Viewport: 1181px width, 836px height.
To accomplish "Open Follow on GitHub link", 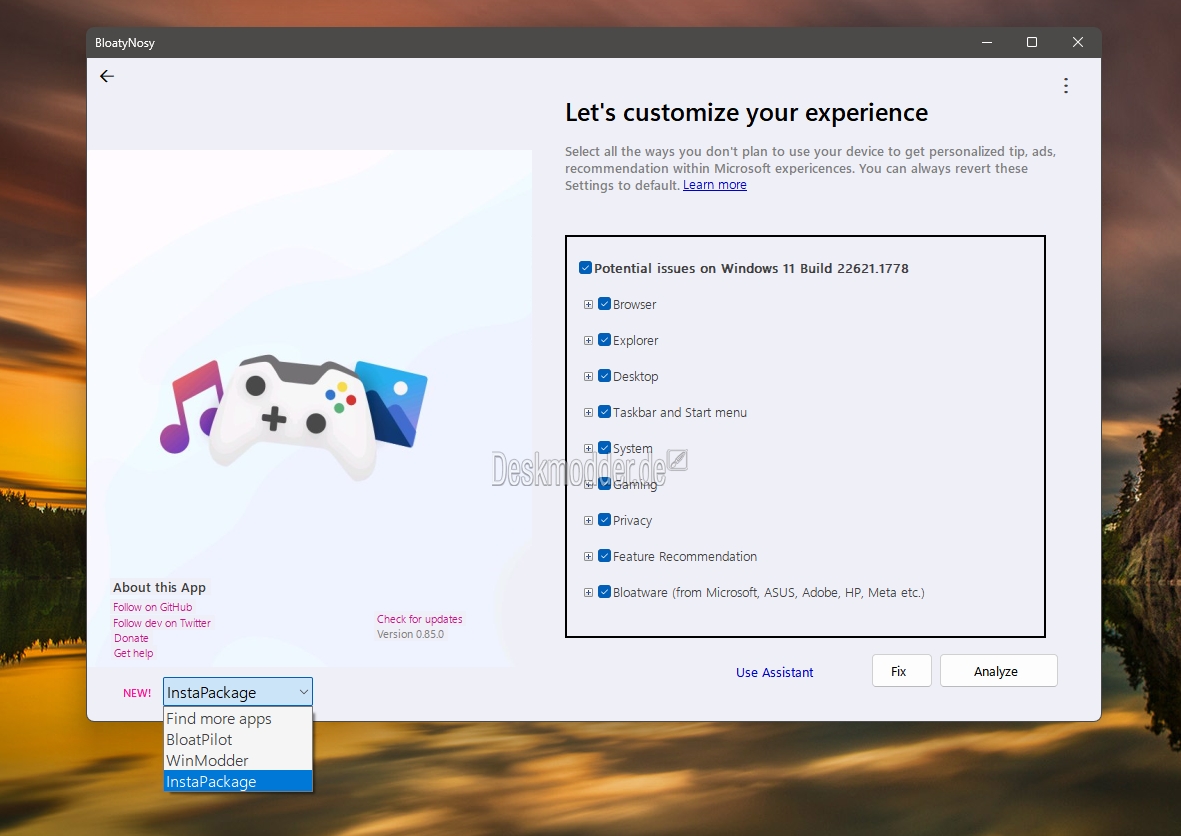I will point(153,607).
